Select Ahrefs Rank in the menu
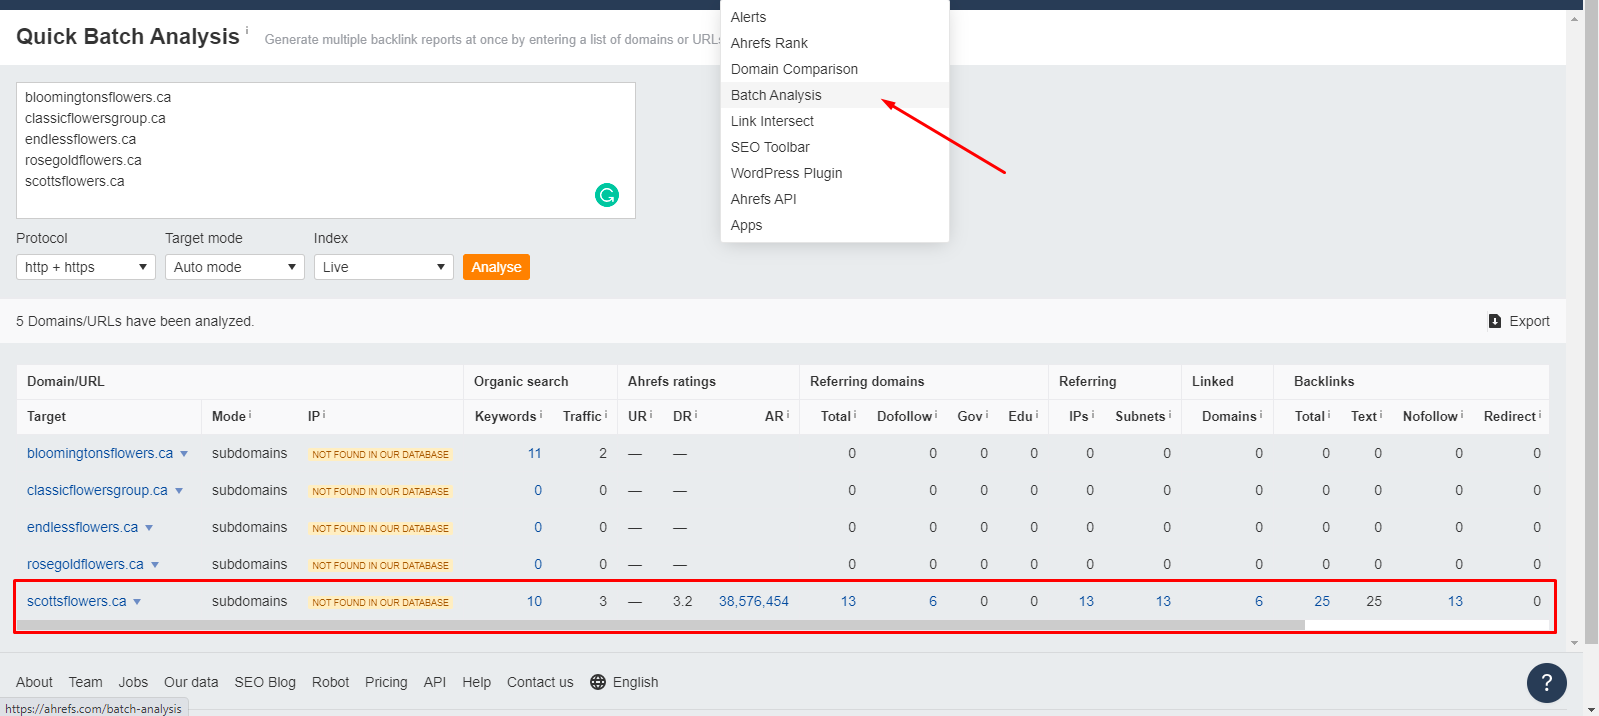Viewport: 1599px width, 716px height. [835, 43]
